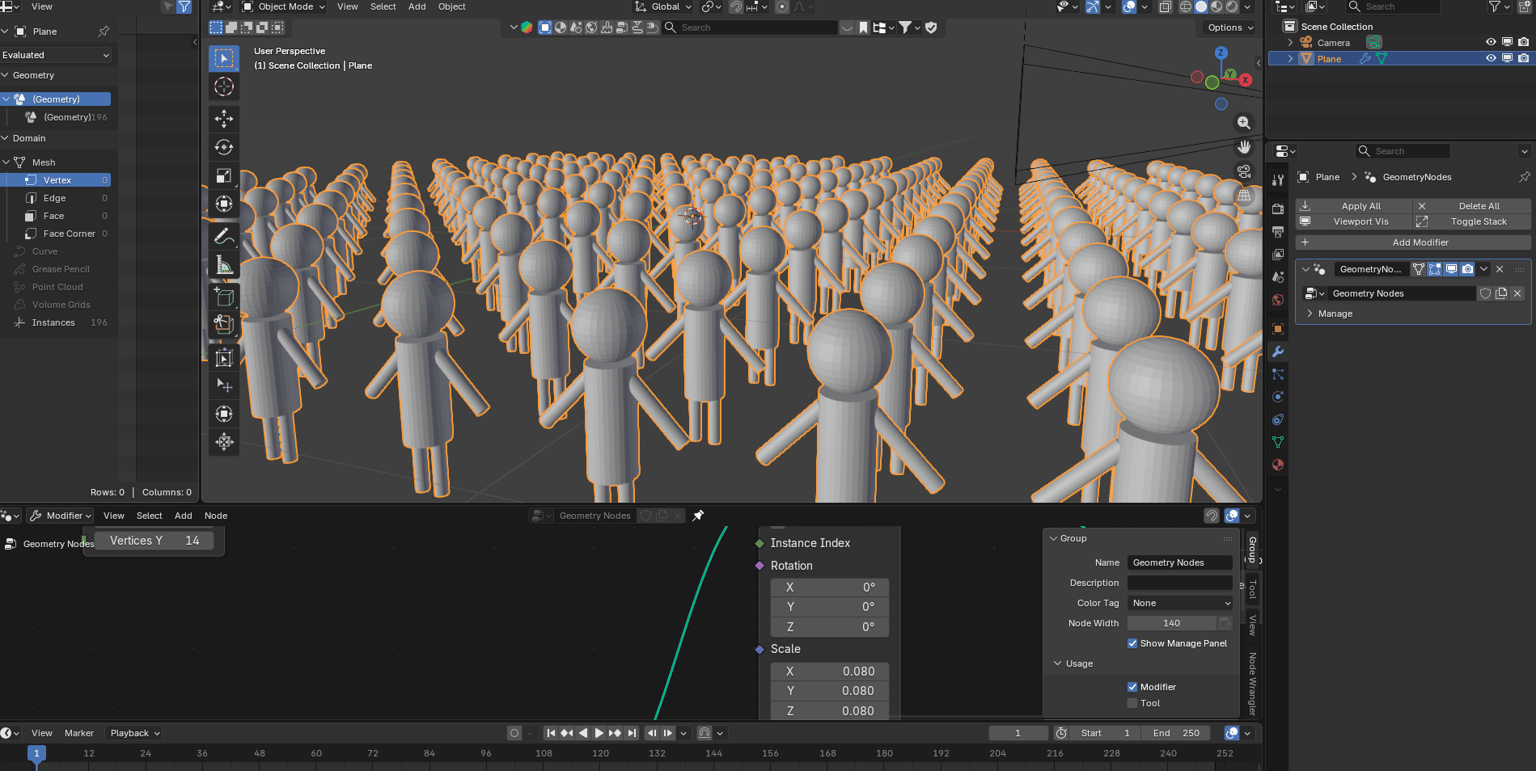Screen dimensions: 1536x771
Task: Open the viewport Object menu
Action: coord(452,7)
